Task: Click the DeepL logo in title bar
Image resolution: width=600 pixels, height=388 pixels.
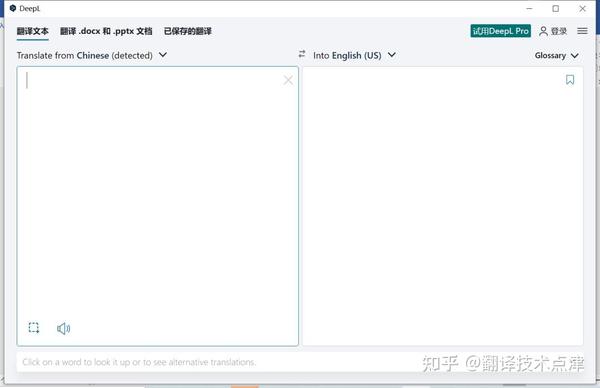Action: pos(13,8)
